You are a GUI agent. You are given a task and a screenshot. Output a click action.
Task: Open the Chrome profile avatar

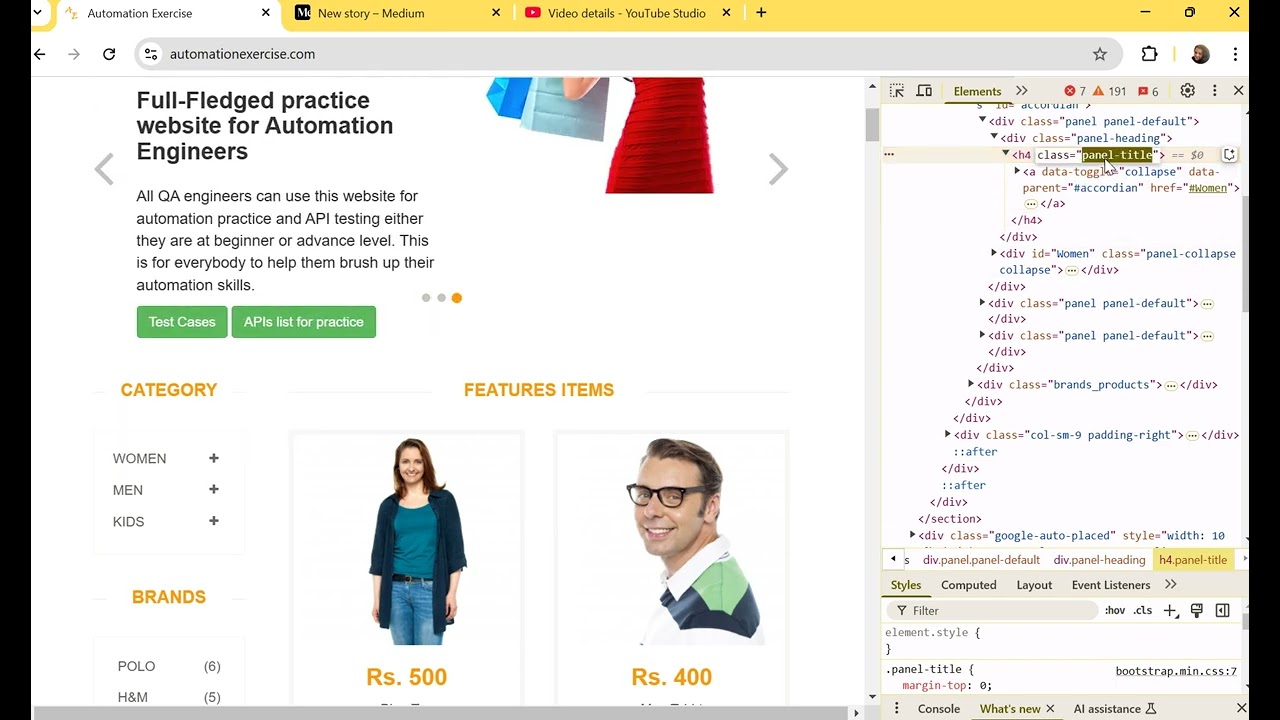tap(1200, 54)
